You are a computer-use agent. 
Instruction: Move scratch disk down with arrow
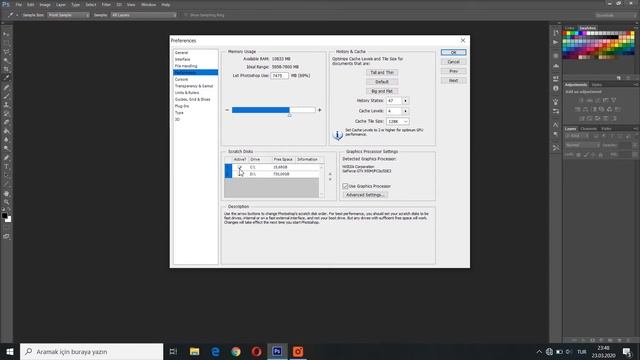pyautogui.click(x=330, y=180)
